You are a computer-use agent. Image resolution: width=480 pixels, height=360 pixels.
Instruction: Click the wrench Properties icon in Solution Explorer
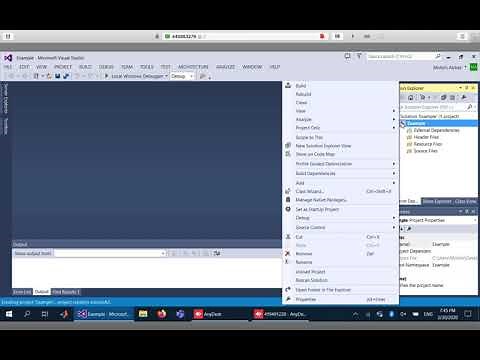click(464, 98)
